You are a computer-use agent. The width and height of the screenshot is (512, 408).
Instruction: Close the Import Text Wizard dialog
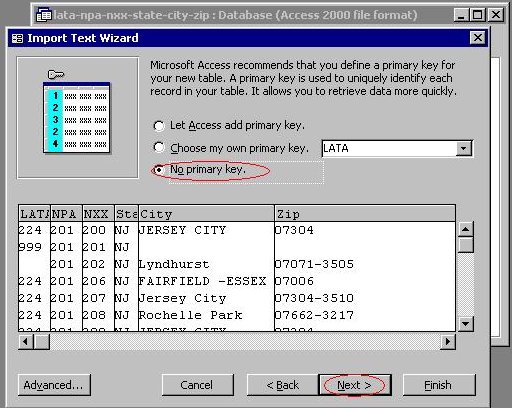(478, 38)
